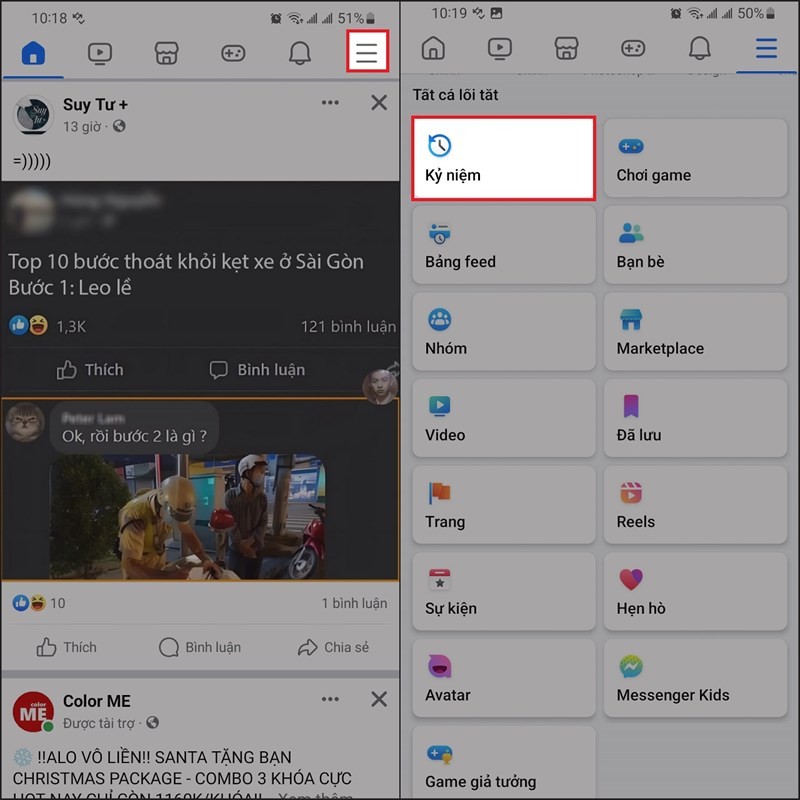Open the Đã lưu saved items shortcut

[x=695, y=418]
